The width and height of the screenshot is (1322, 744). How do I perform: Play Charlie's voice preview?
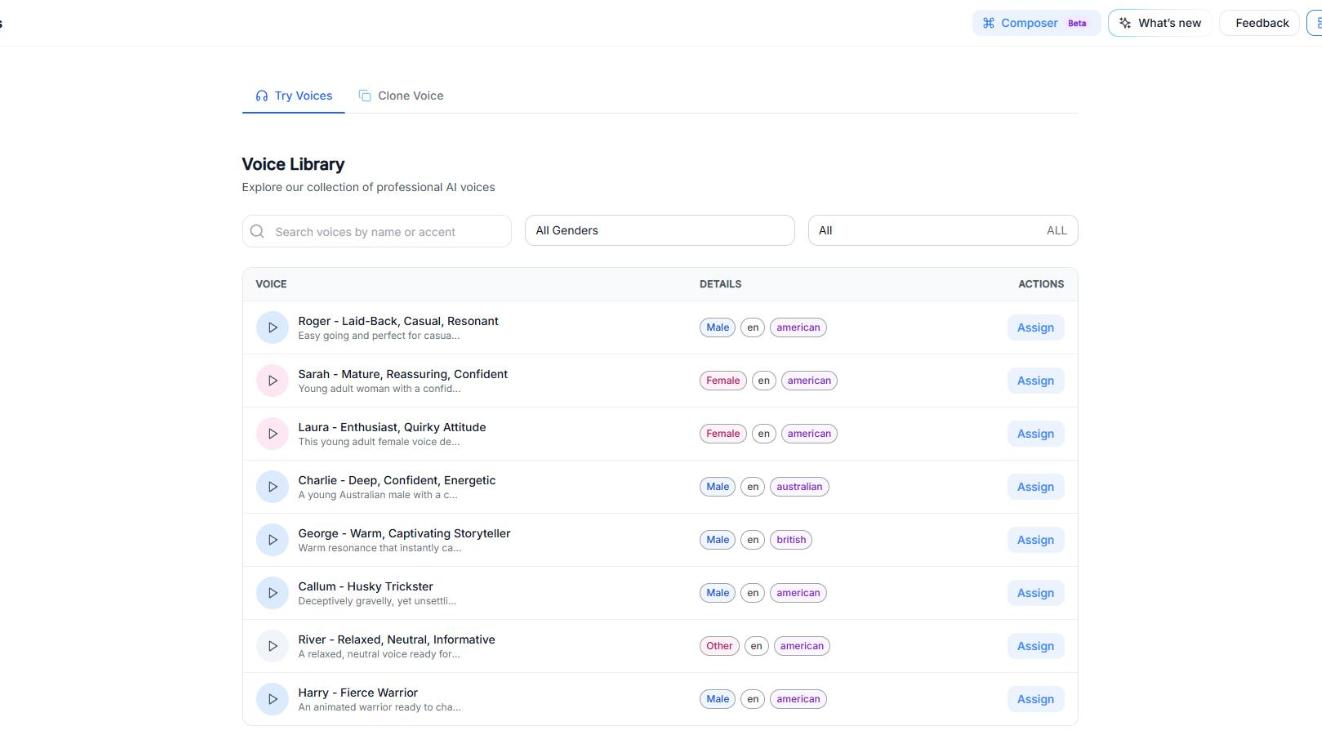pyautogui.click(x=272, y=487)
